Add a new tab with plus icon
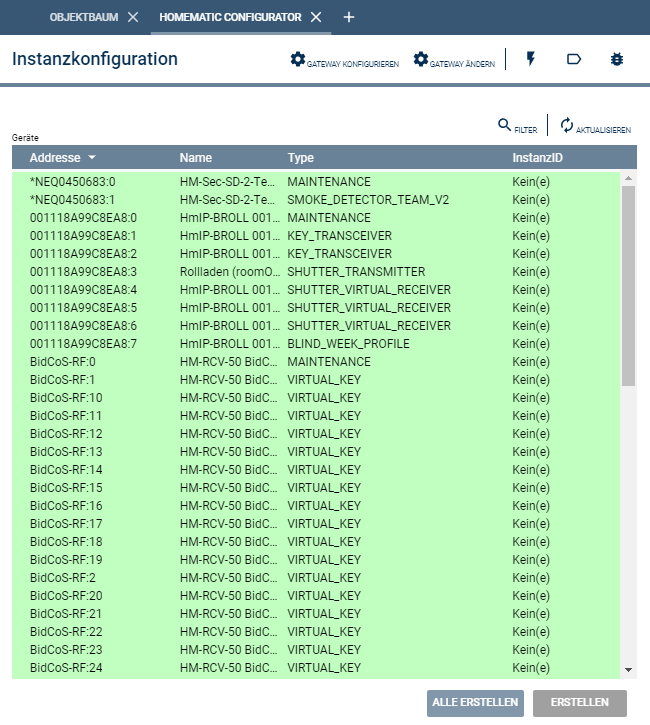 click(348, 17)
